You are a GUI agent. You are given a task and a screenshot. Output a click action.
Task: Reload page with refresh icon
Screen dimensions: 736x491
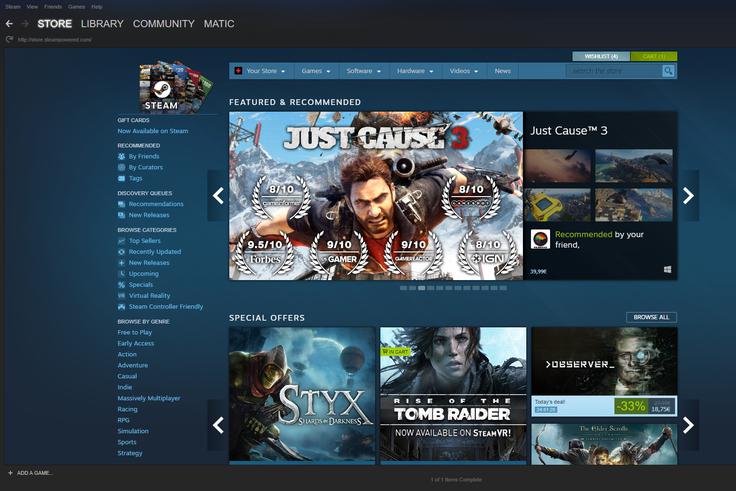point(9,39)
